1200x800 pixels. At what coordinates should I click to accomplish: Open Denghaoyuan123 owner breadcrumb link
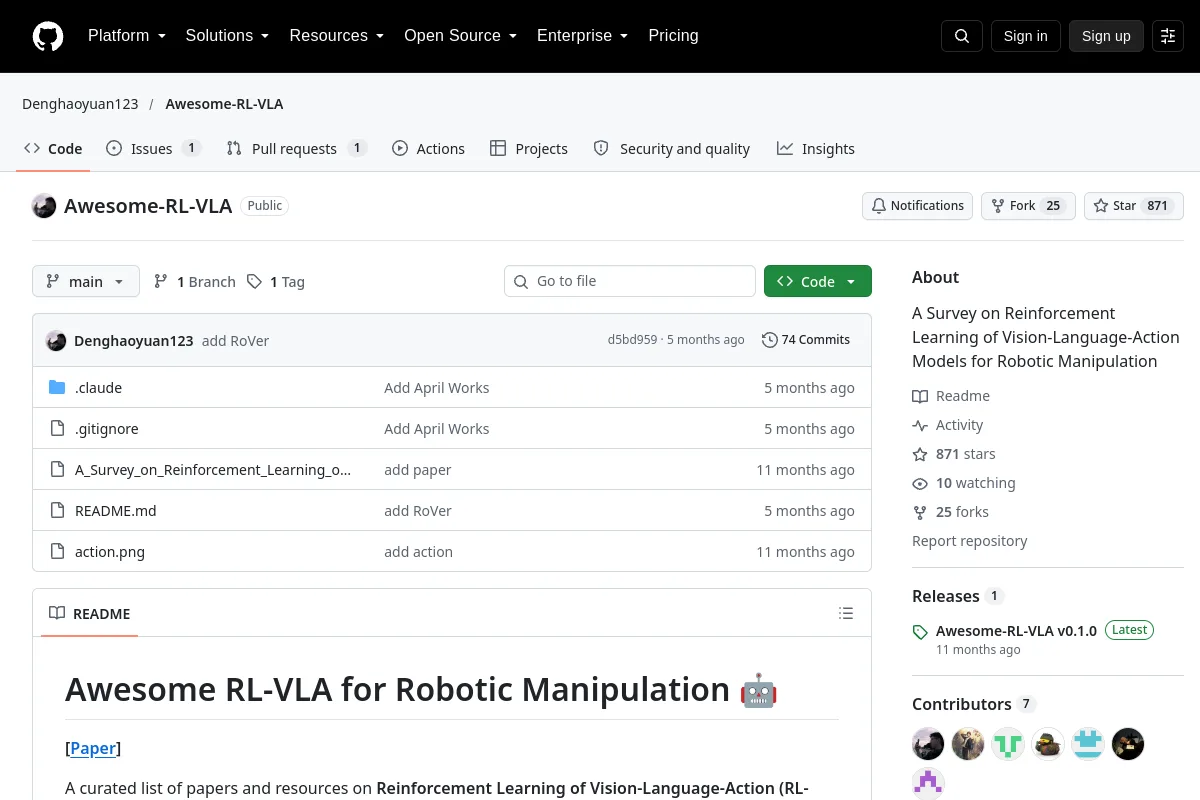click(x=80, y=104)
